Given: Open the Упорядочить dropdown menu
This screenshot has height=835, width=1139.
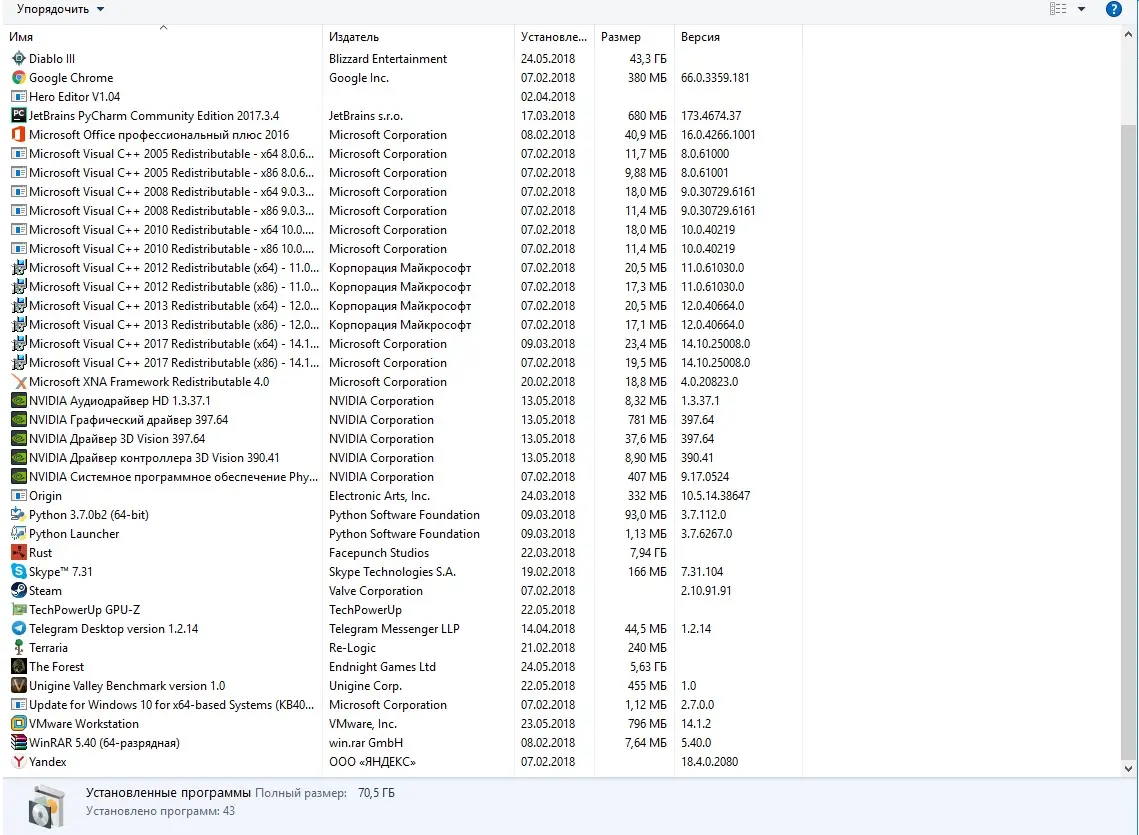Looking at the screenshot, I should coord(60,9).
